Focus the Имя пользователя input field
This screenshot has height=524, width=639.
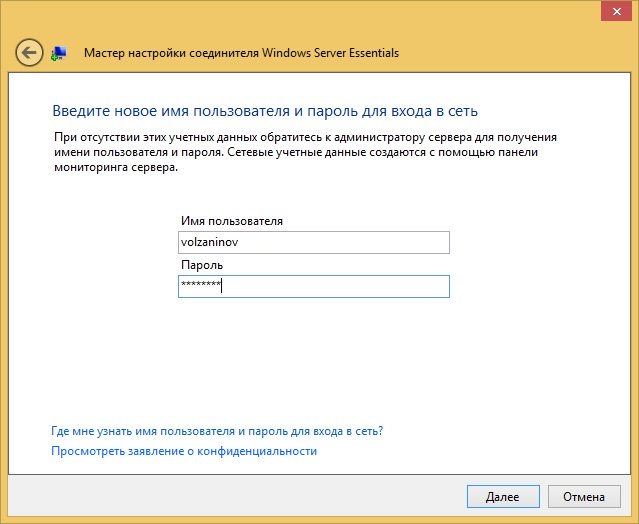(314, 242)
